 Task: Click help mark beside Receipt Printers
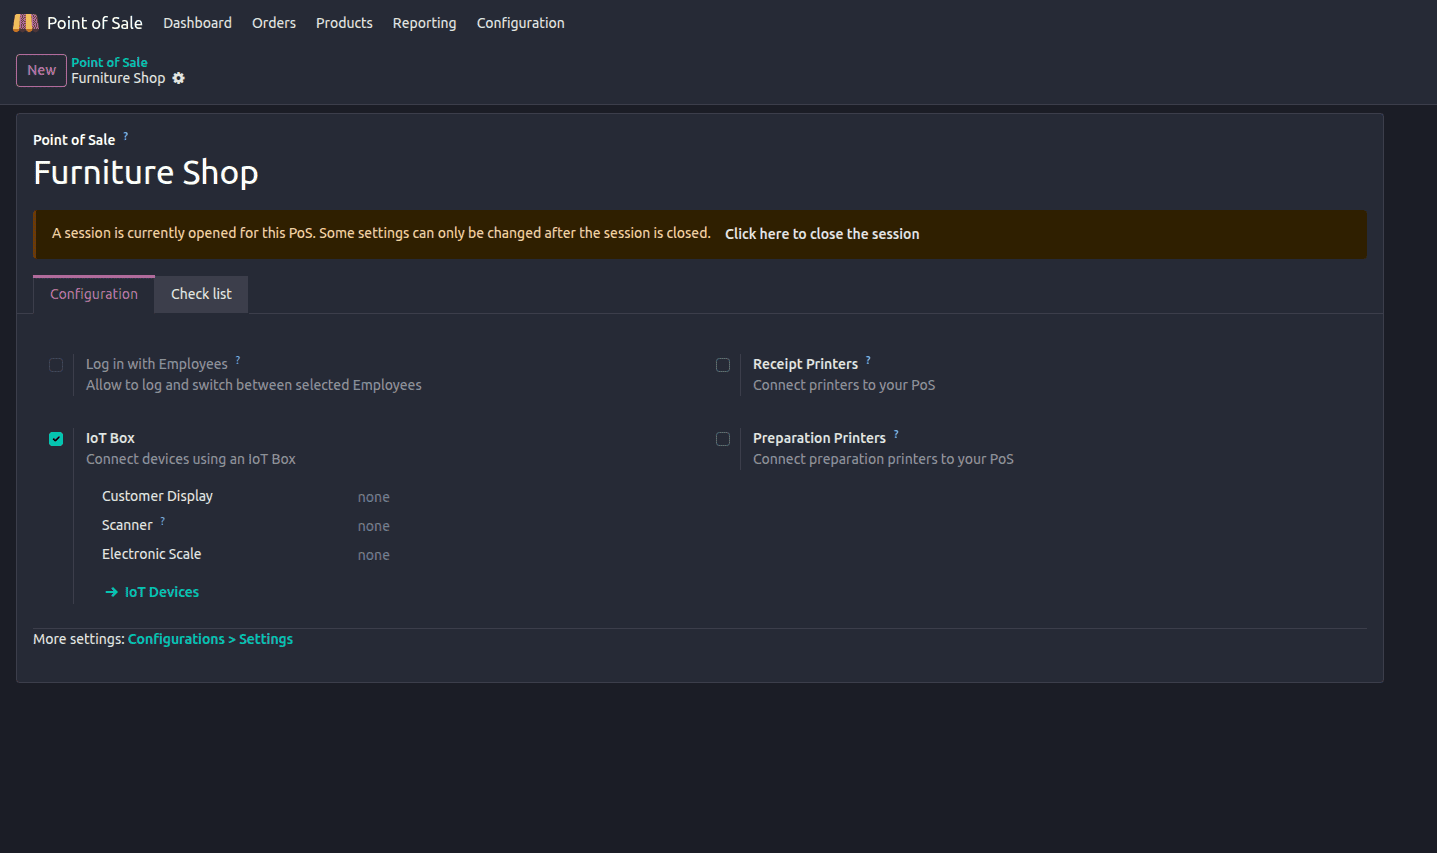pyautogui.click(x=868, y=359)
